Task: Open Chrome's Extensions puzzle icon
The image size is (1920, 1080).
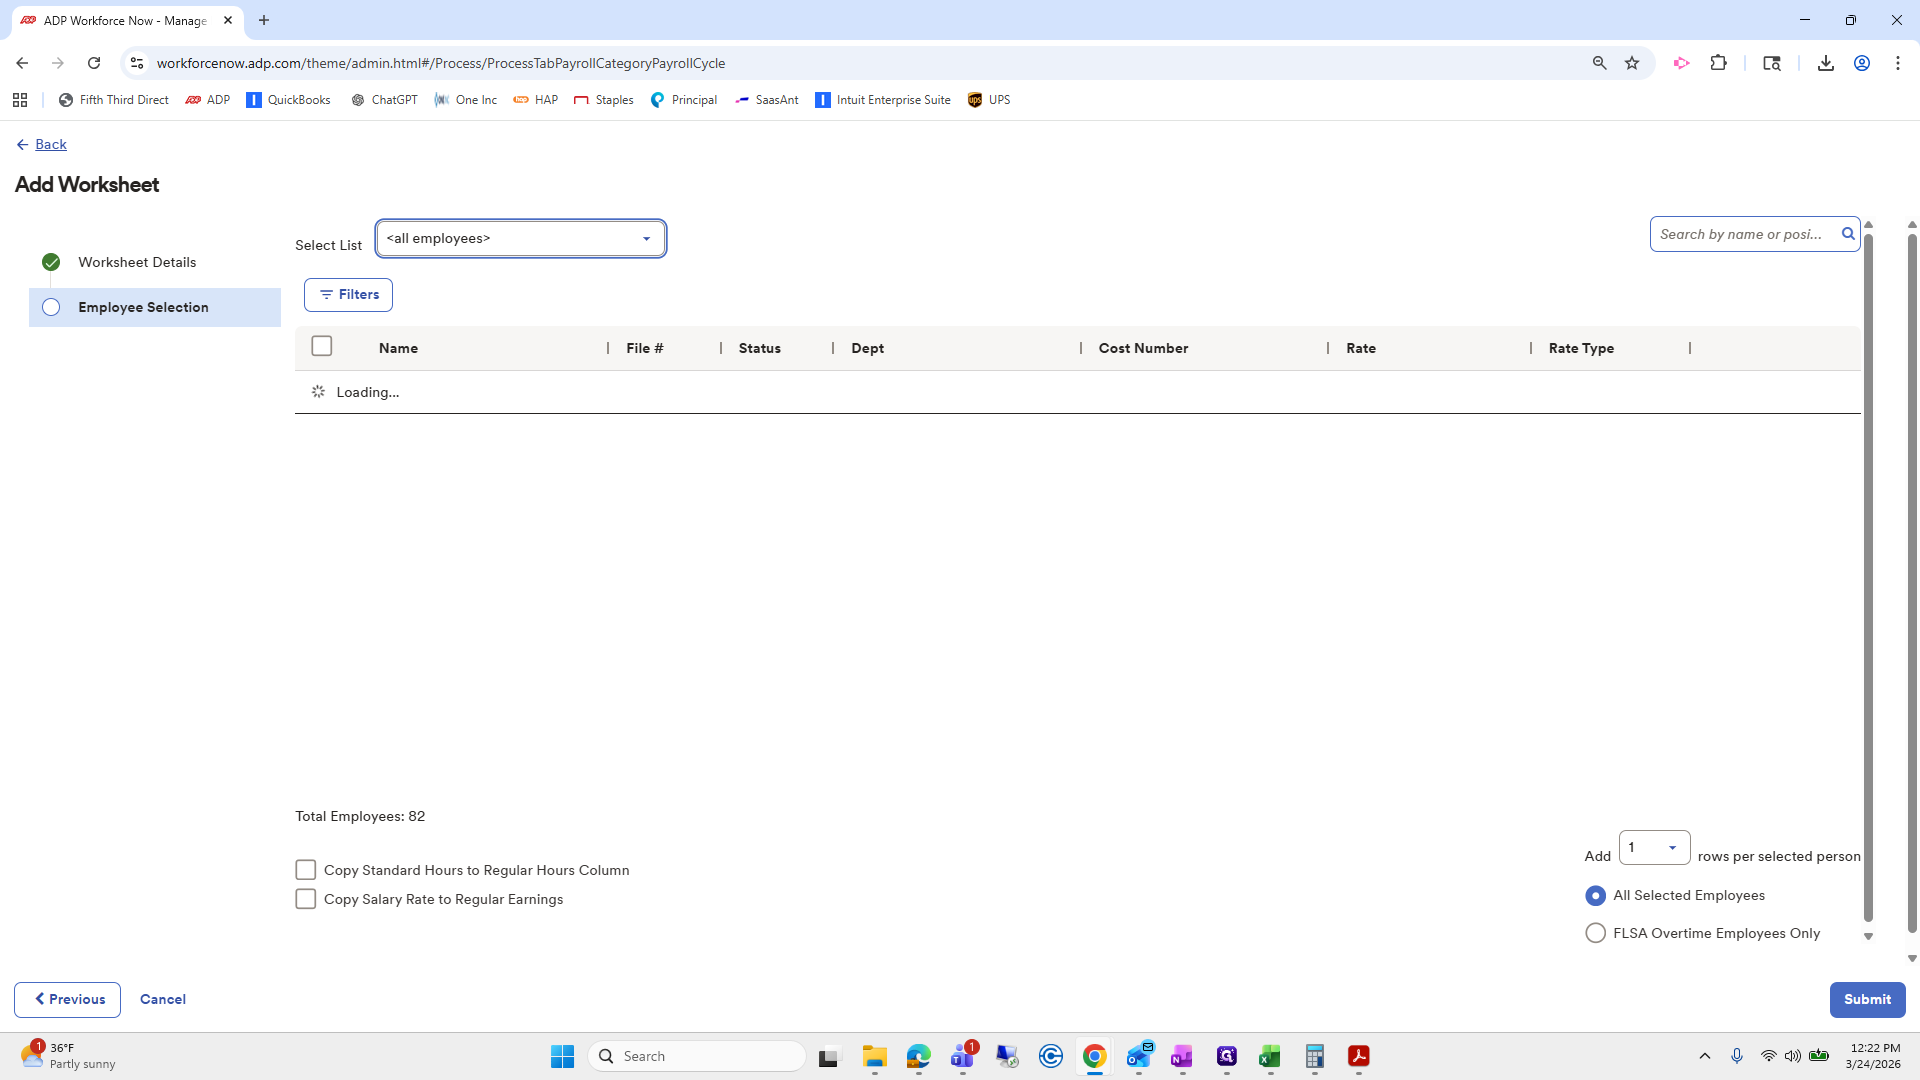Action: pos(1719,62)
